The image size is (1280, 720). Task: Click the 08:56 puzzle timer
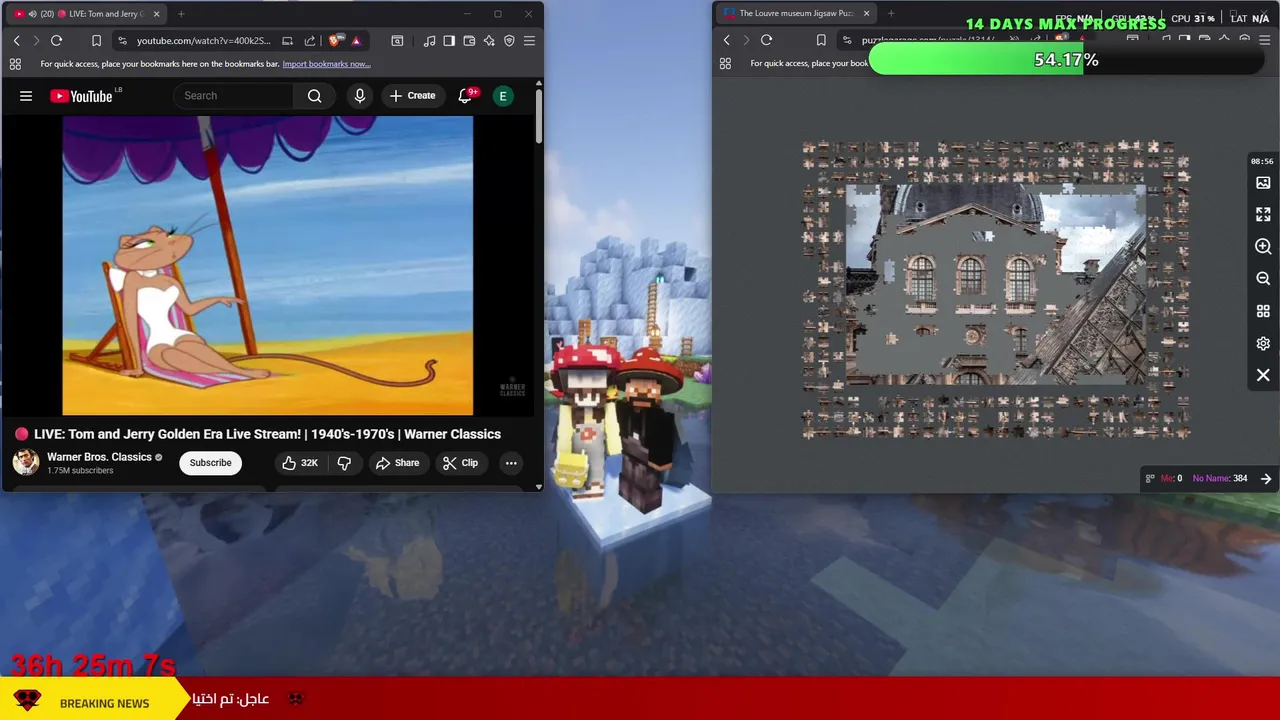click(x=1262, y=161)
